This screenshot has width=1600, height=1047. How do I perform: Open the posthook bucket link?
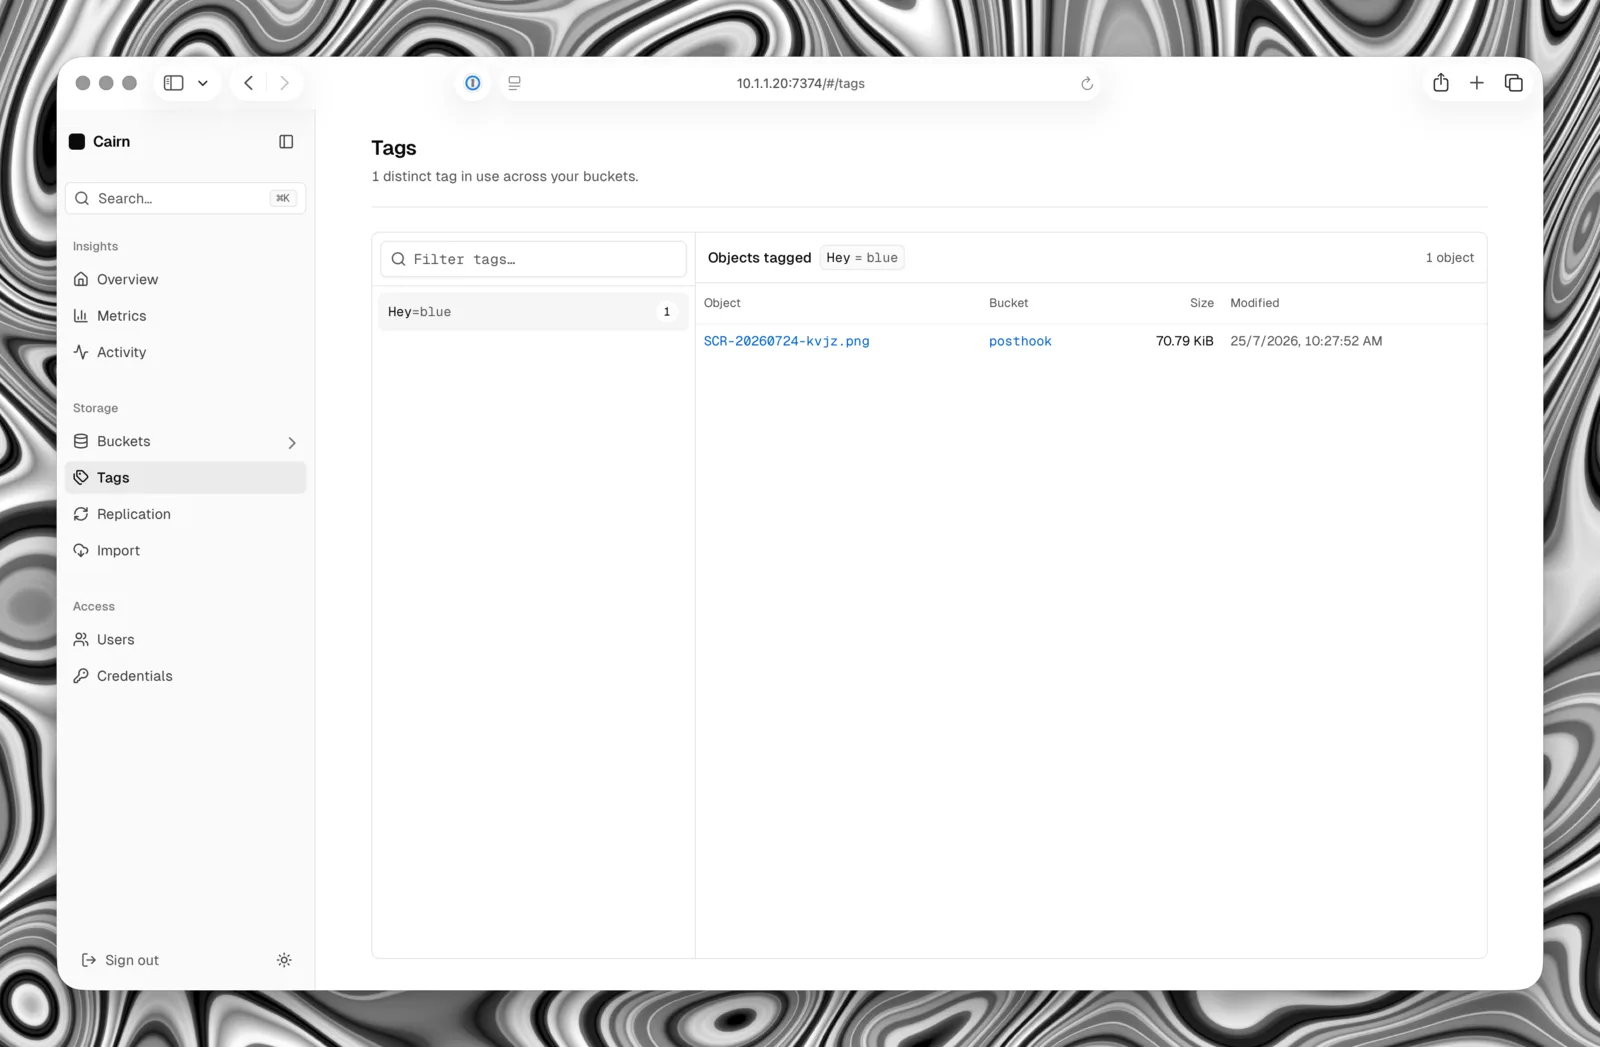(x=1020, y=341)
